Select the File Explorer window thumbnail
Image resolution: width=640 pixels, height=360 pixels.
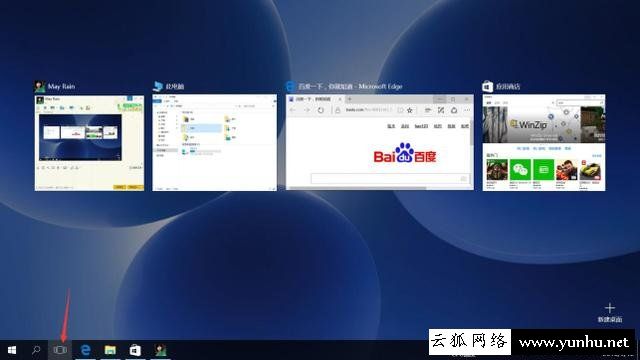coord(214,142)
